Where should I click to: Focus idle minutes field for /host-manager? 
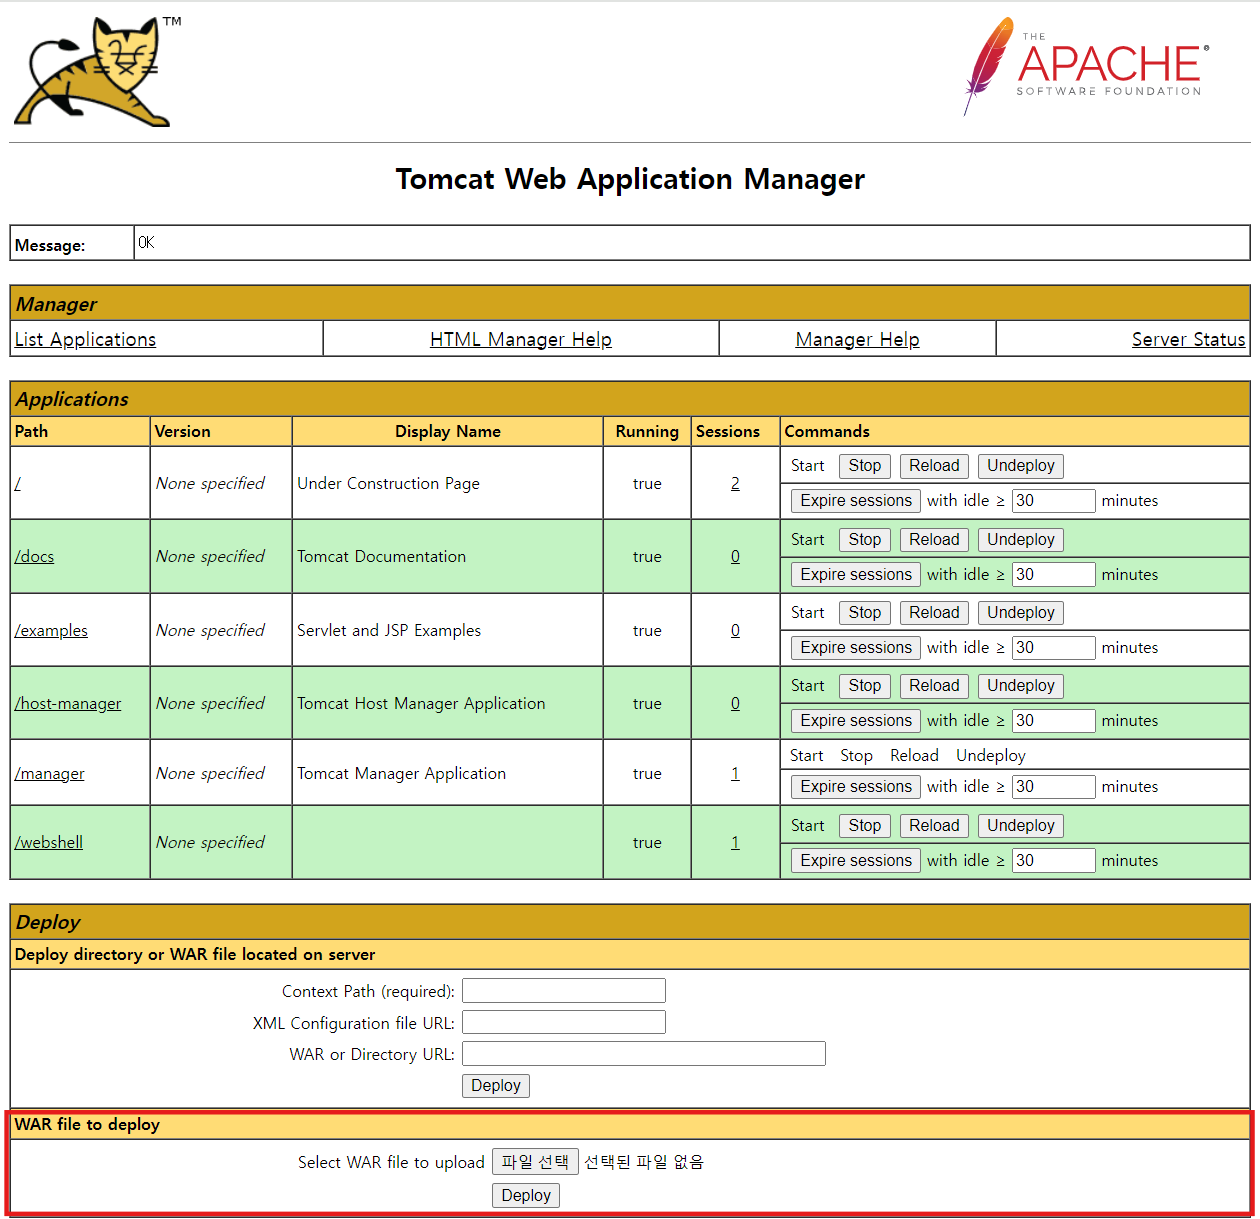click(x=1053, y=721)
